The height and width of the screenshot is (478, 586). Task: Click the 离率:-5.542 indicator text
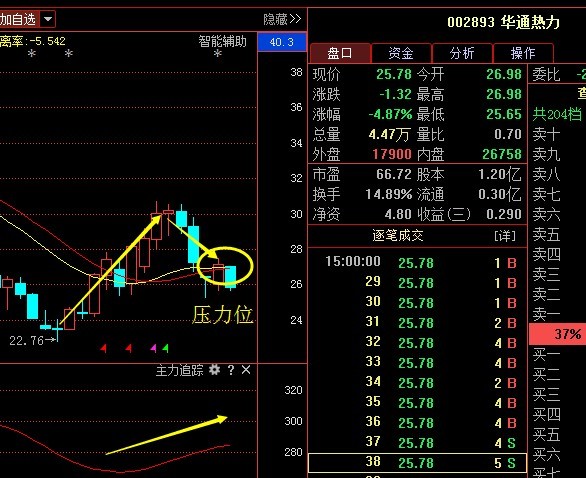[33, 41]
